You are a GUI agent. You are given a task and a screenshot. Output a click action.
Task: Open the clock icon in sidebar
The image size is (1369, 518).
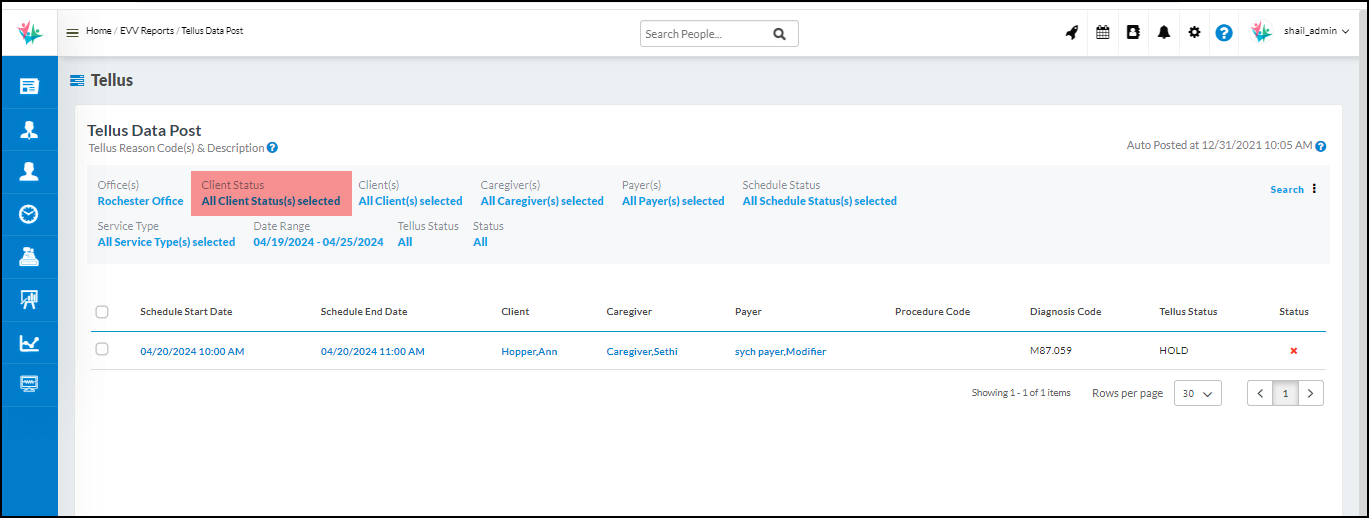(x=29, y=214)
